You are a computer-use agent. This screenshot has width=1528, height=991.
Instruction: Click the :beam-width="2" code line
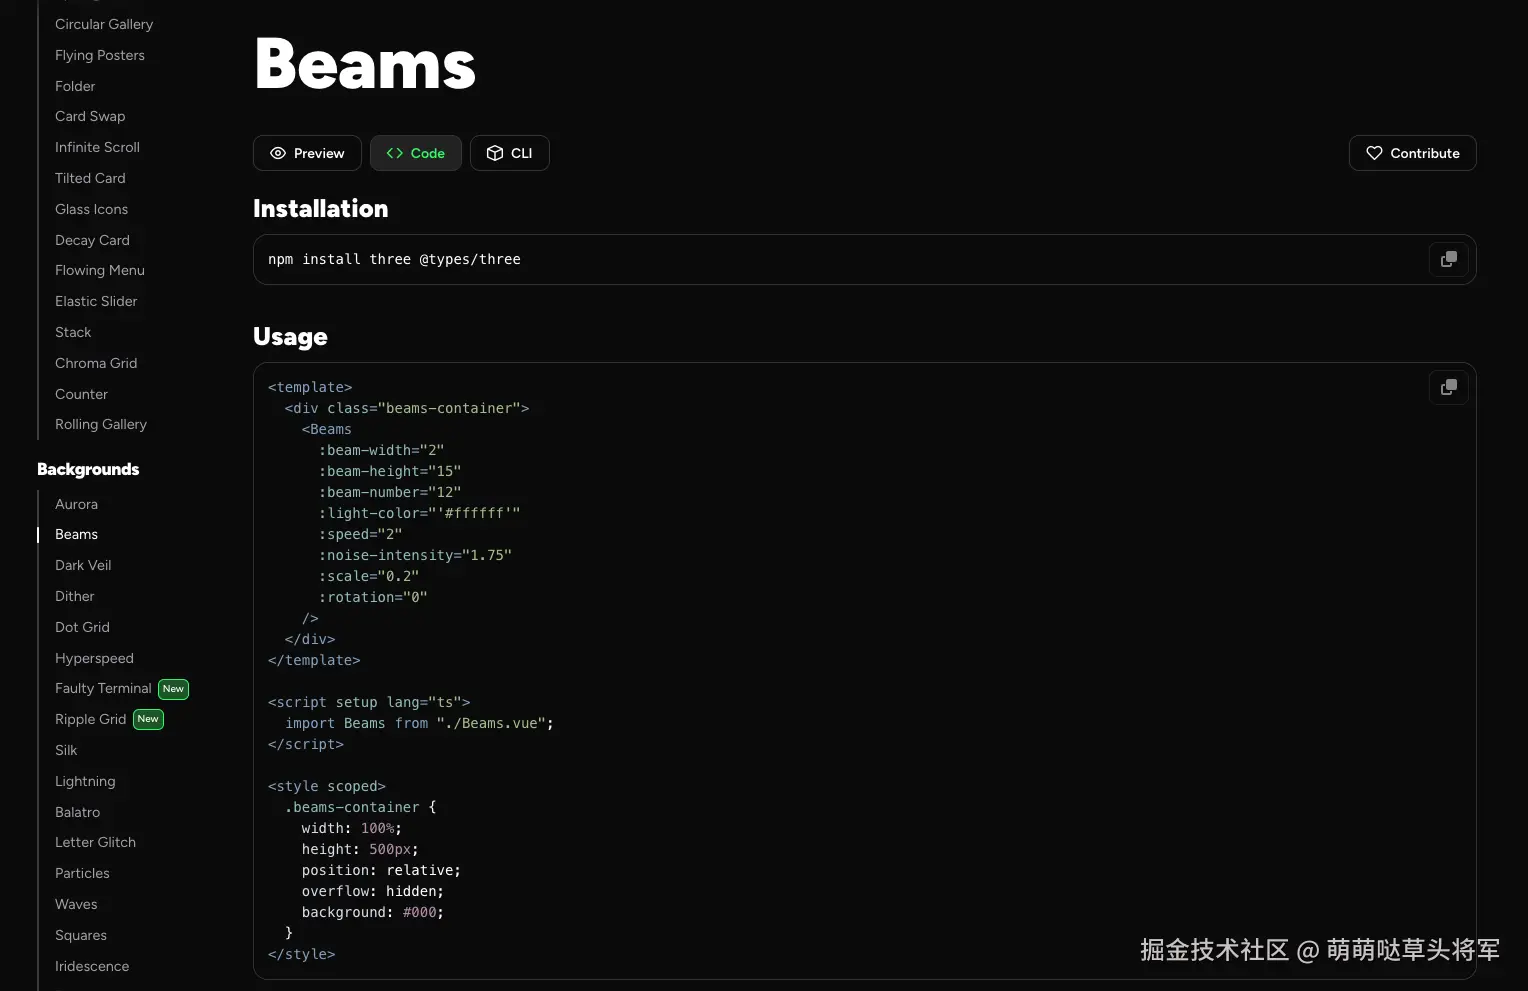point(381,450)
